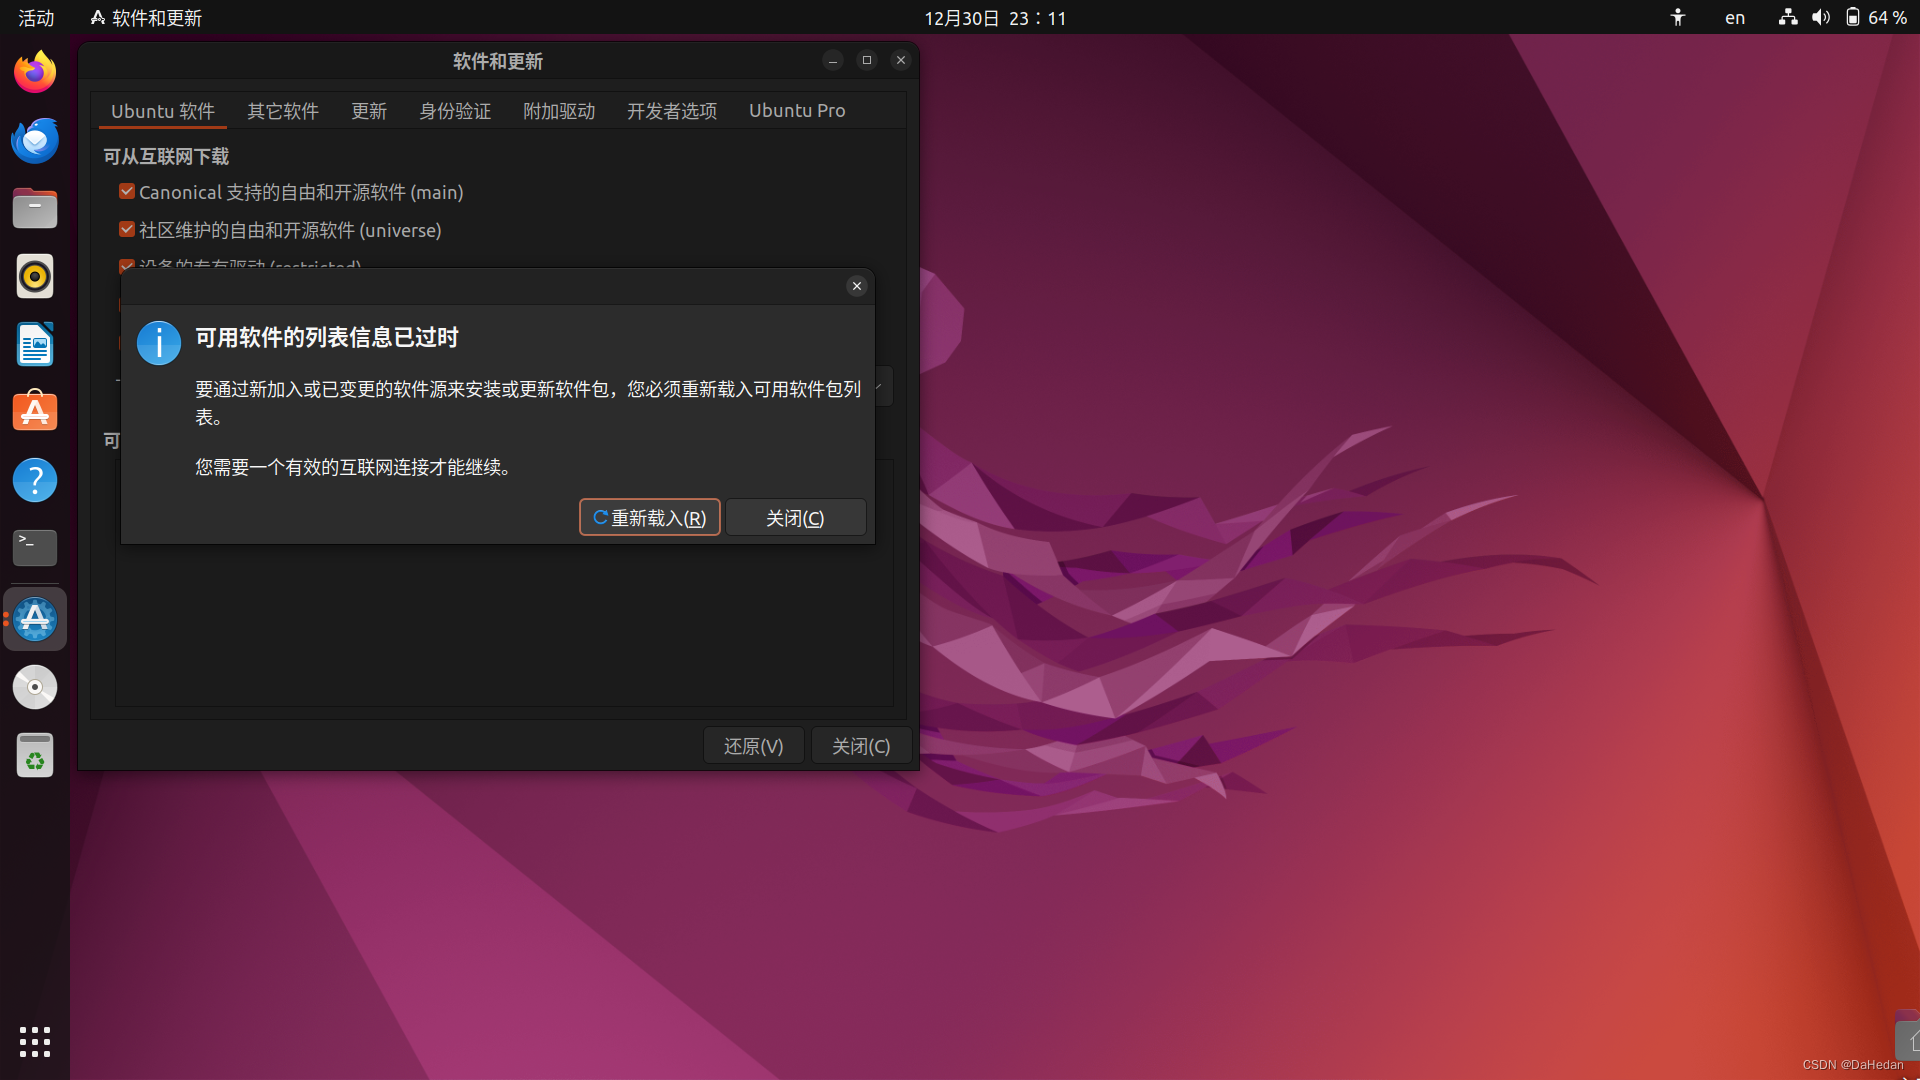The image size is (1920, 1080).
Task: Switch to the 其它软件 tab
Action: (x=283, y=111)
